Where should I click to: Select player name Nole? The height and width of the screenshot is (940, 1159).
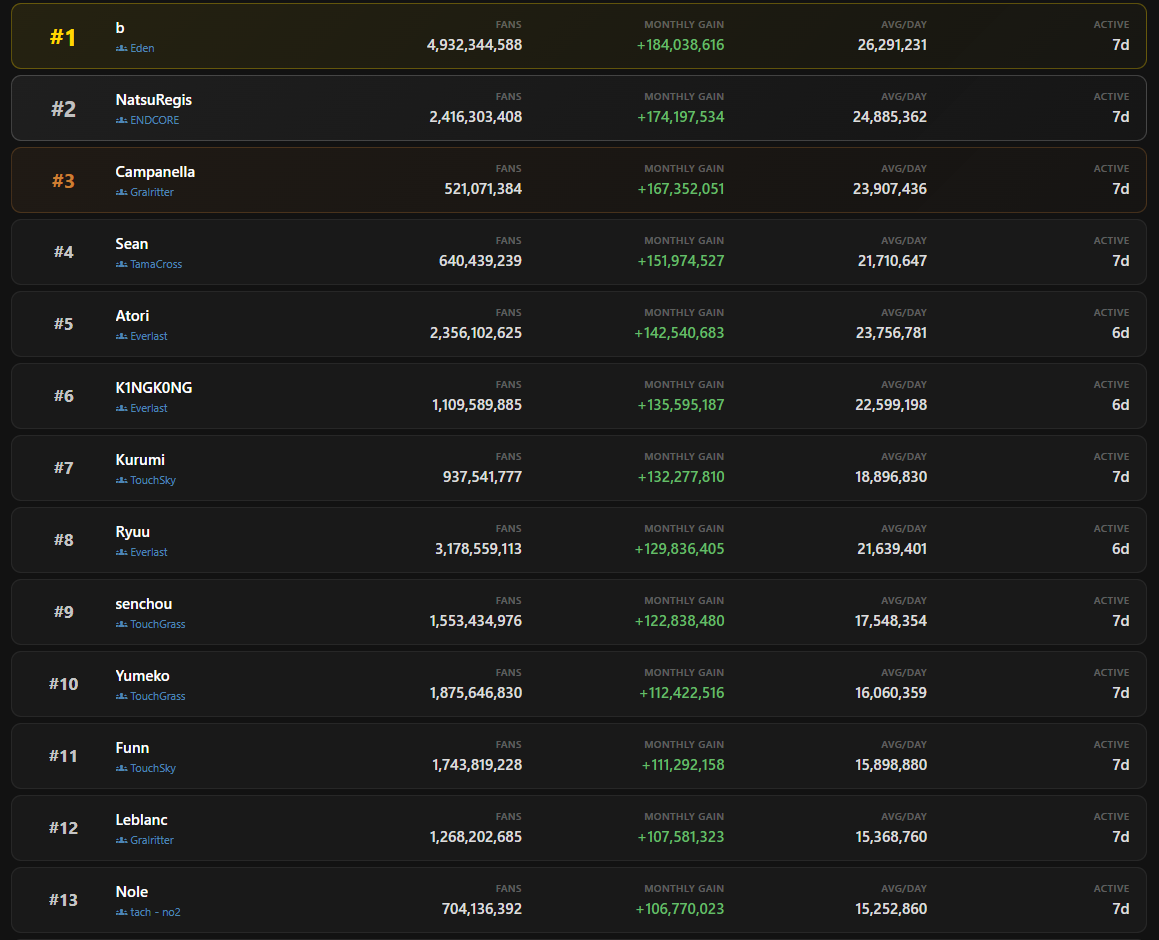pyautogui.click(x=132, y=893)
